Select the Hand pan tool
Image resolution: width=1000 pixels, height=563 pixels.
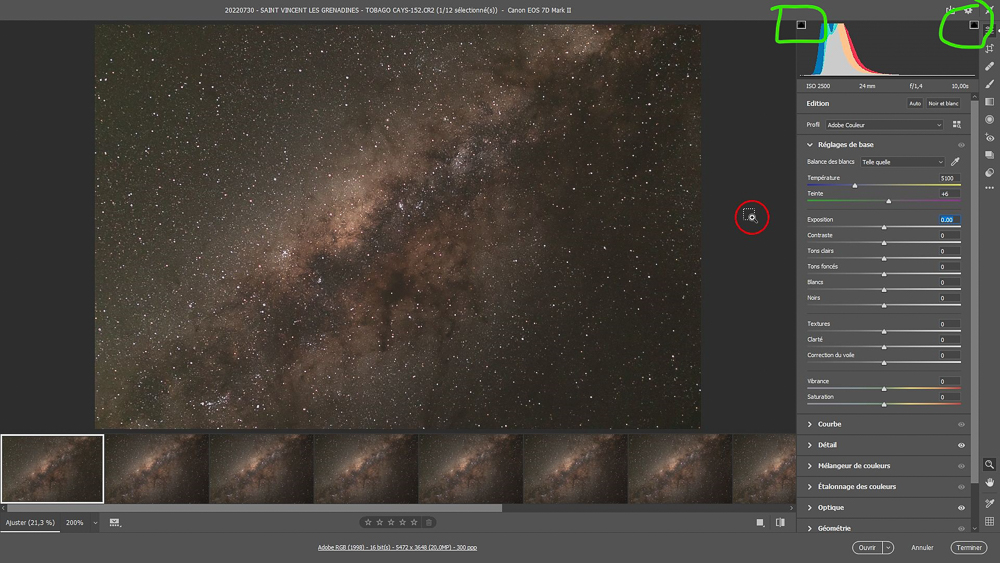pos(989,483)
